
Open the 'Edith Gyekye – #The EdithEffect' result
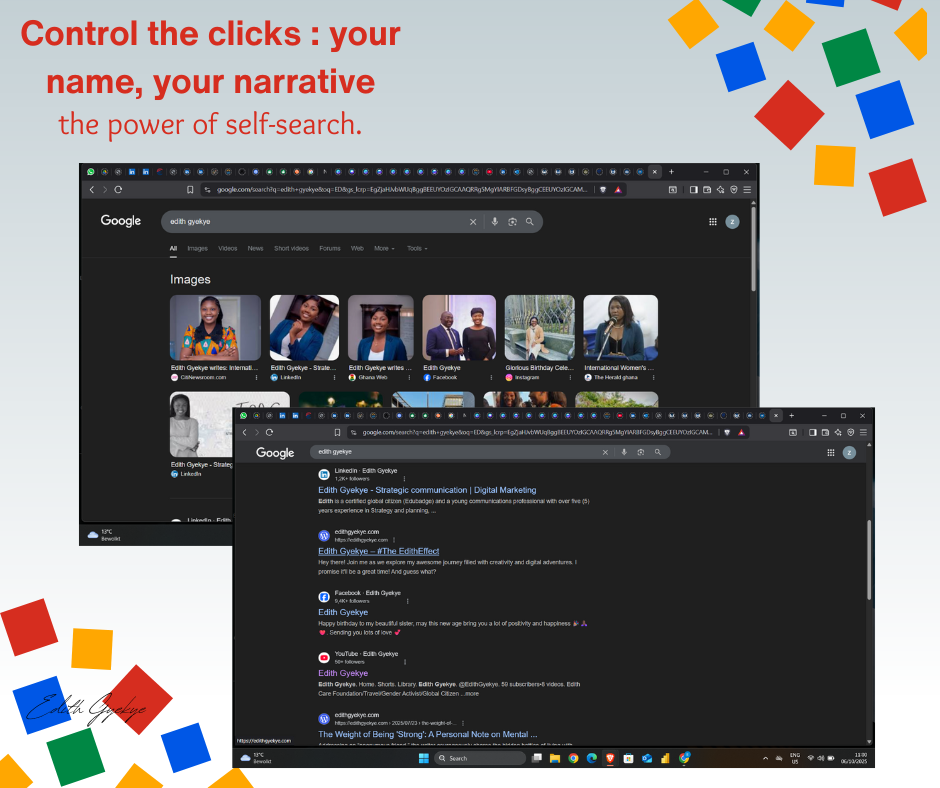coord(378,551)
